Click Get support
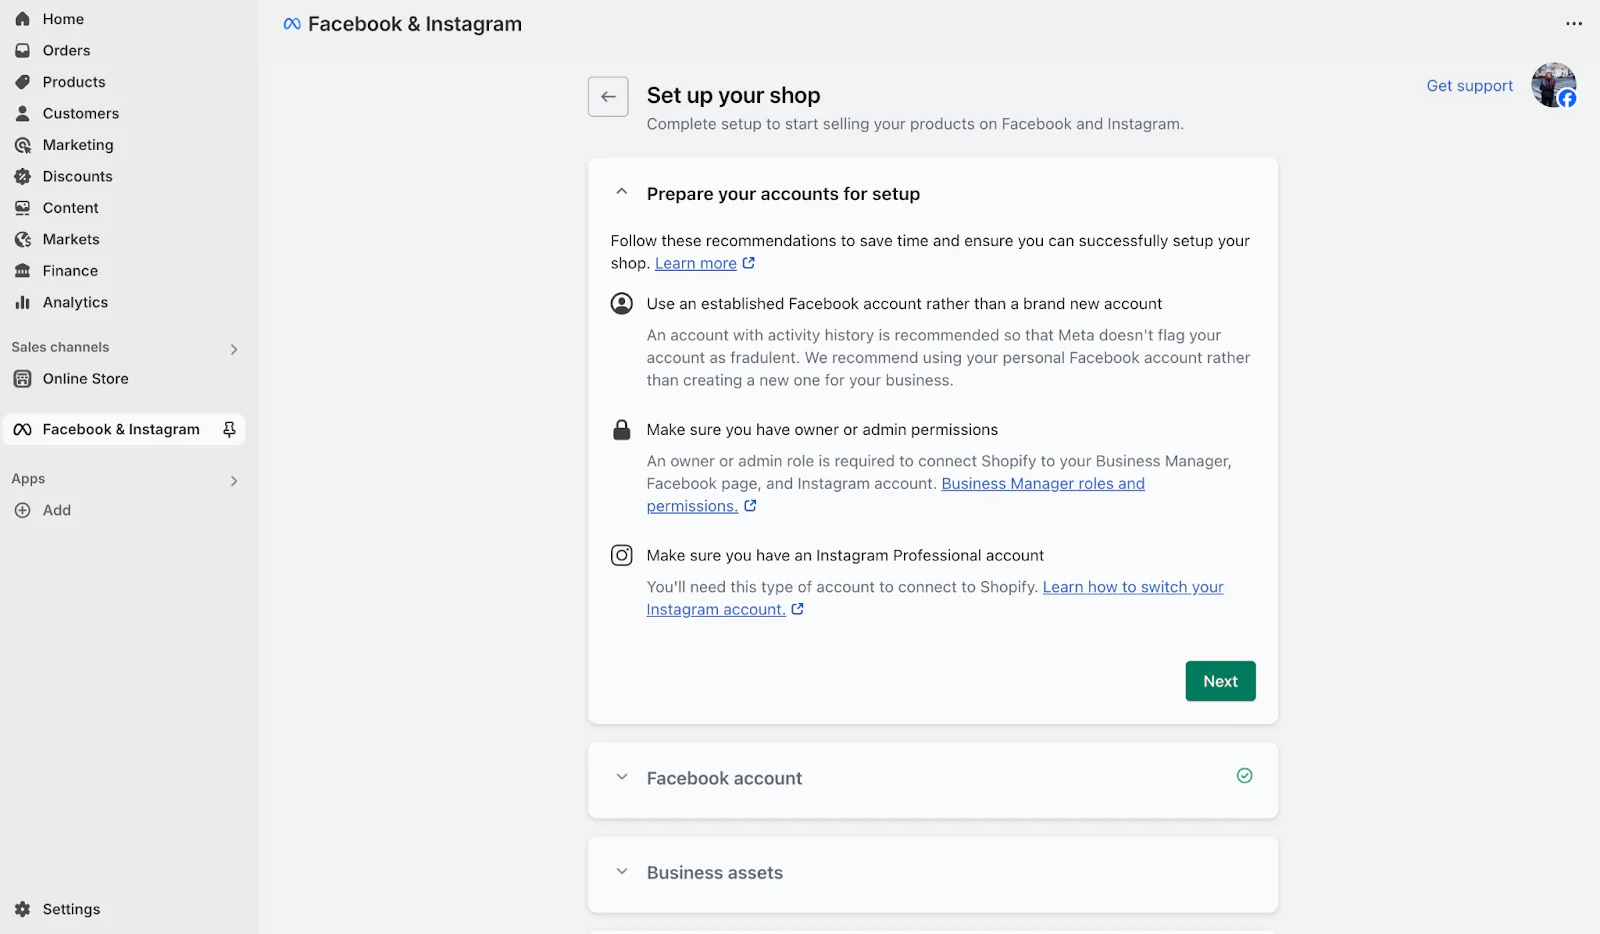Image resolution: width=1600 pixels, height=934 pixels. (1469, 85)
